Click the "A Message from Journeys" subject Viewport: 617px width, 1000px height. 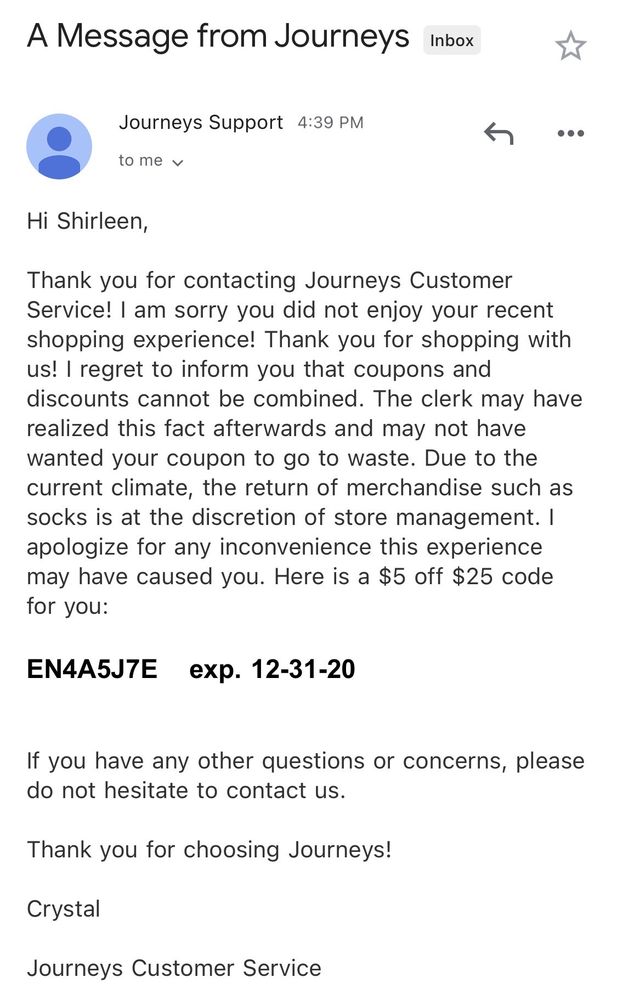click(x=218, y=37)
